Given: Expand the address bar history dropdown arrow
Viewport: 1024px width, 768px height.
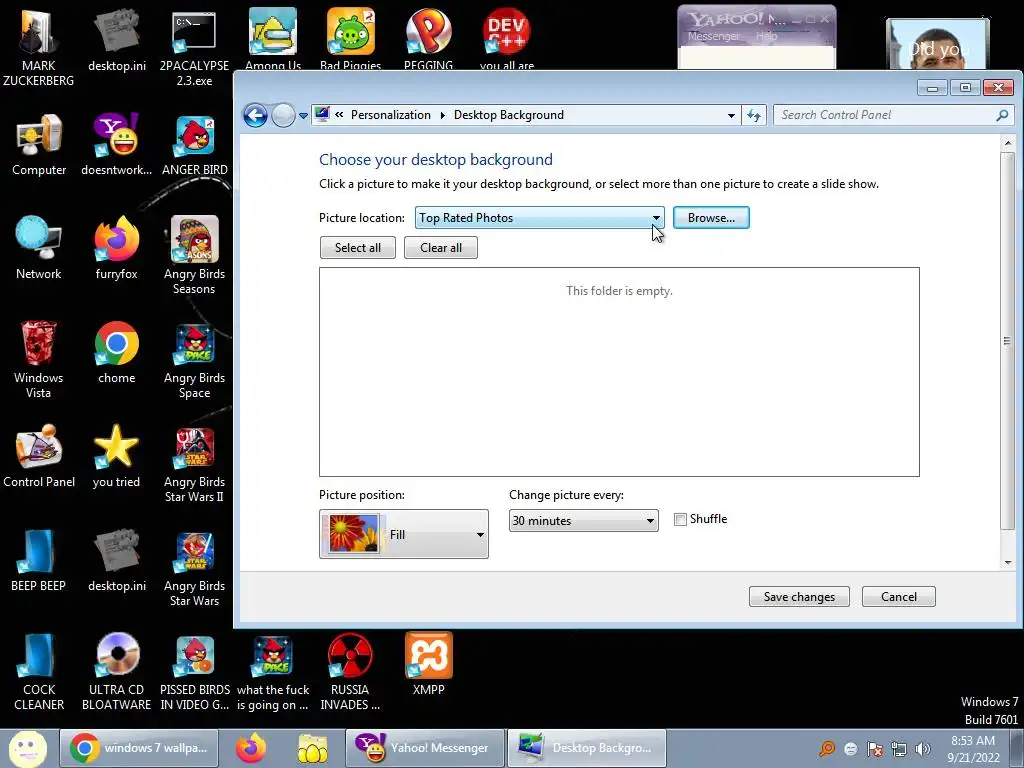Looking at the screenshot, I should (x=731, y=116).
